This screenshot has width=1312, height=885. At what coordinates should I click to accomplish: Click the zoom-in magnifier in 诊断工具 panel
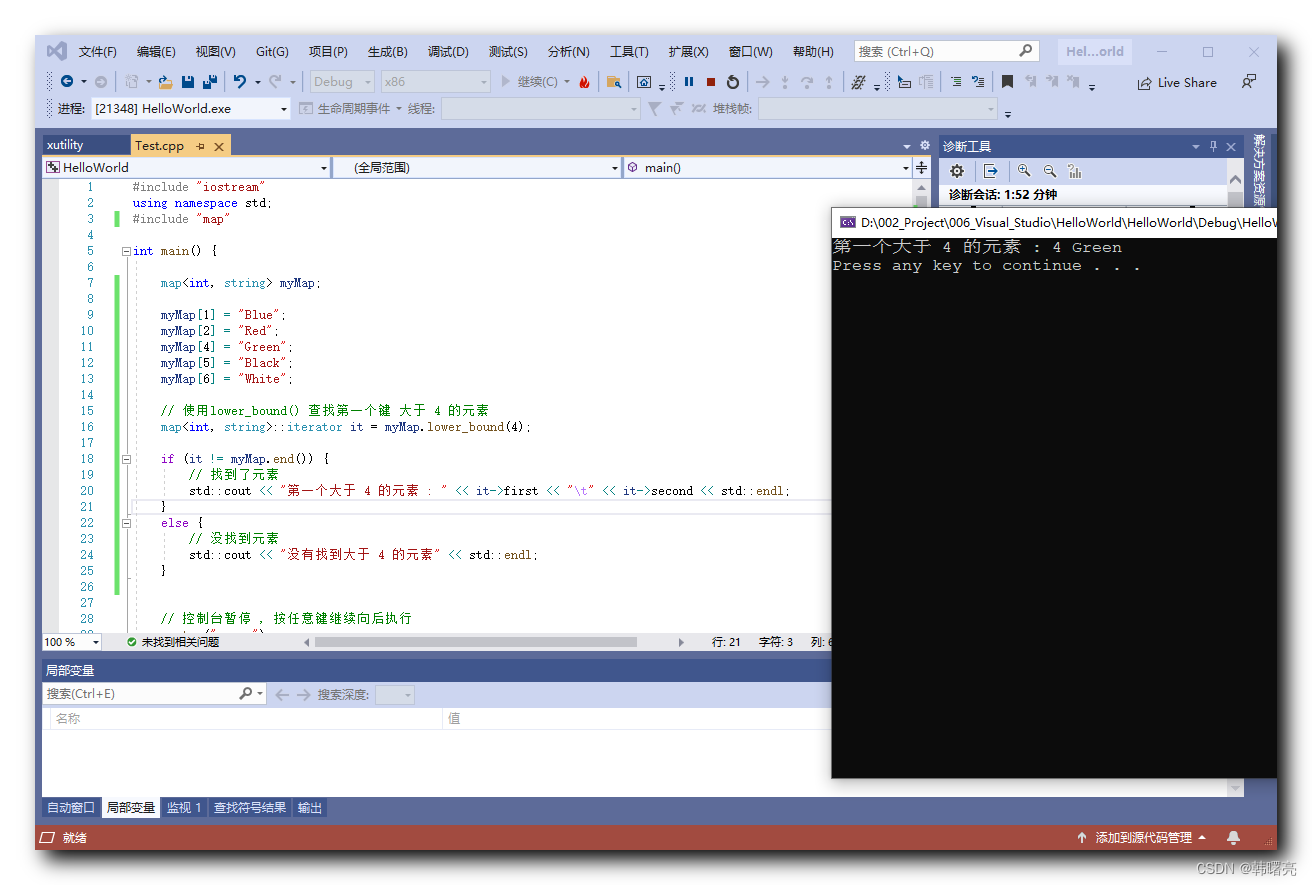point(1024,171)
